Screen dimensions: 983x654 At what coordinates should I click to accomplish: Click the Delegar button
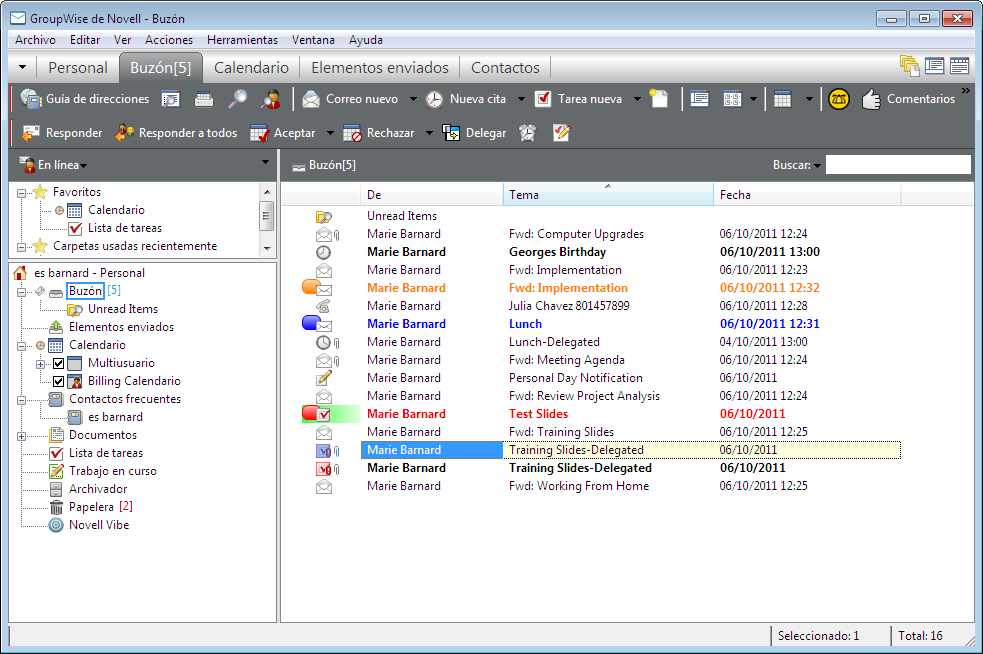point(474,133)
